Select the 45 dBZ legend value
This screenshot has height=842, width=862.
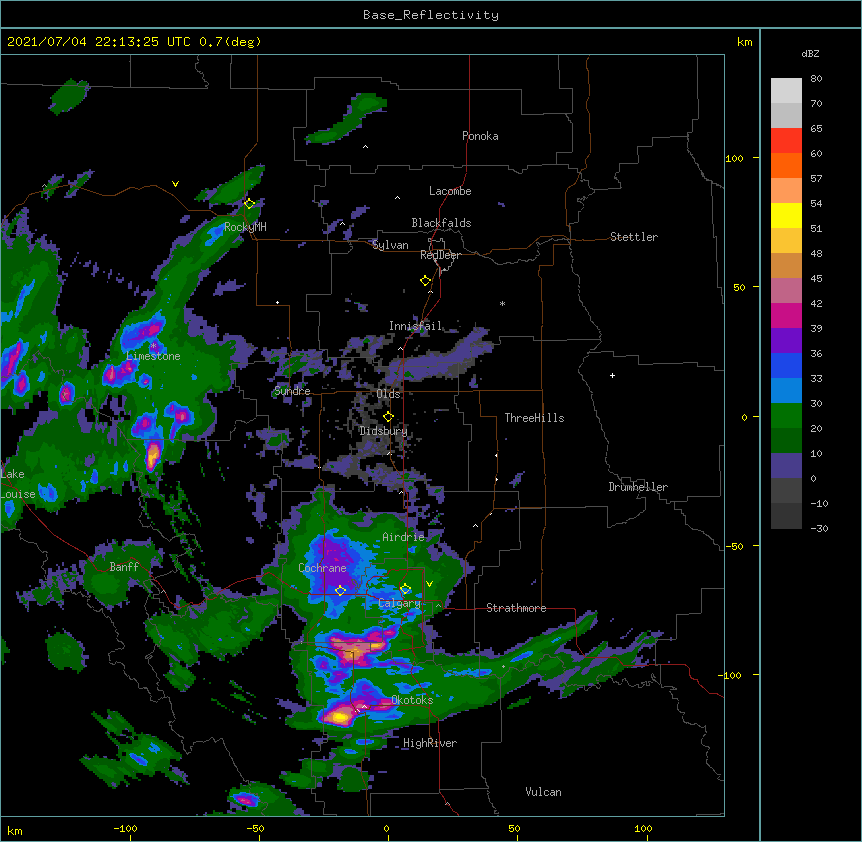coord(816,278)
